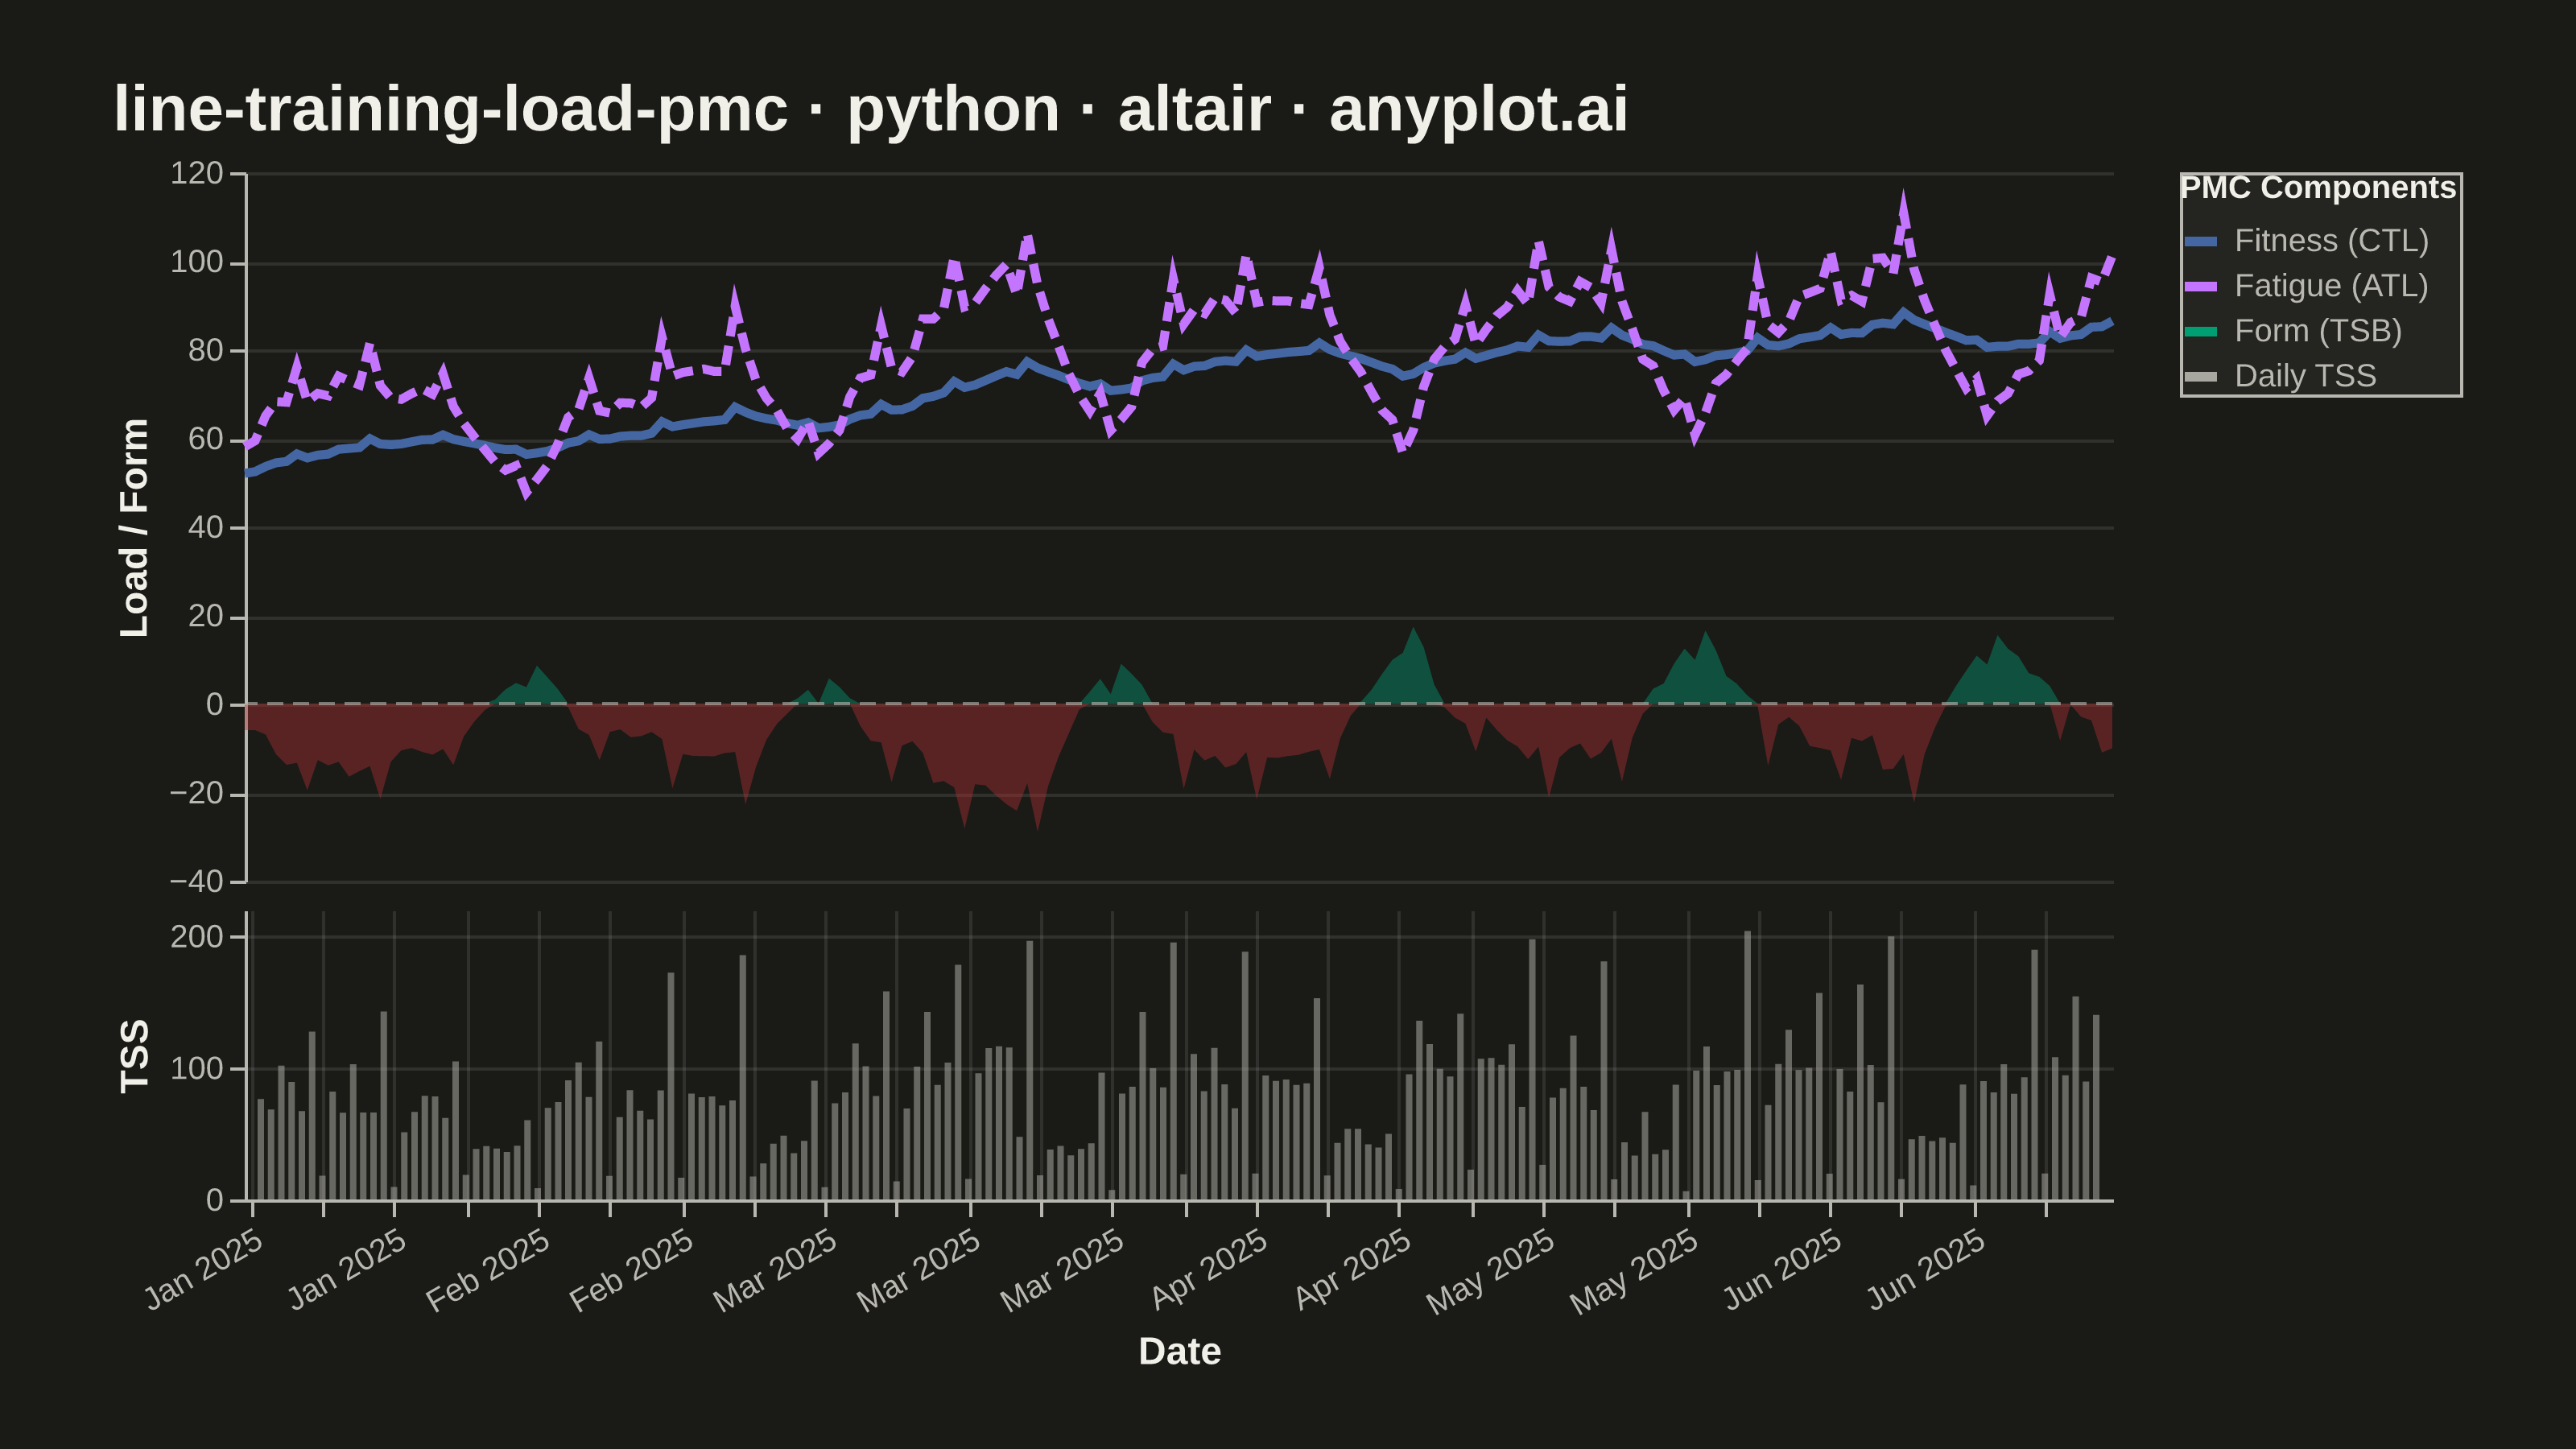Screen dimensions: 2576x1449
Task: Click the Load / Form axis title
Action: [134, 528]
